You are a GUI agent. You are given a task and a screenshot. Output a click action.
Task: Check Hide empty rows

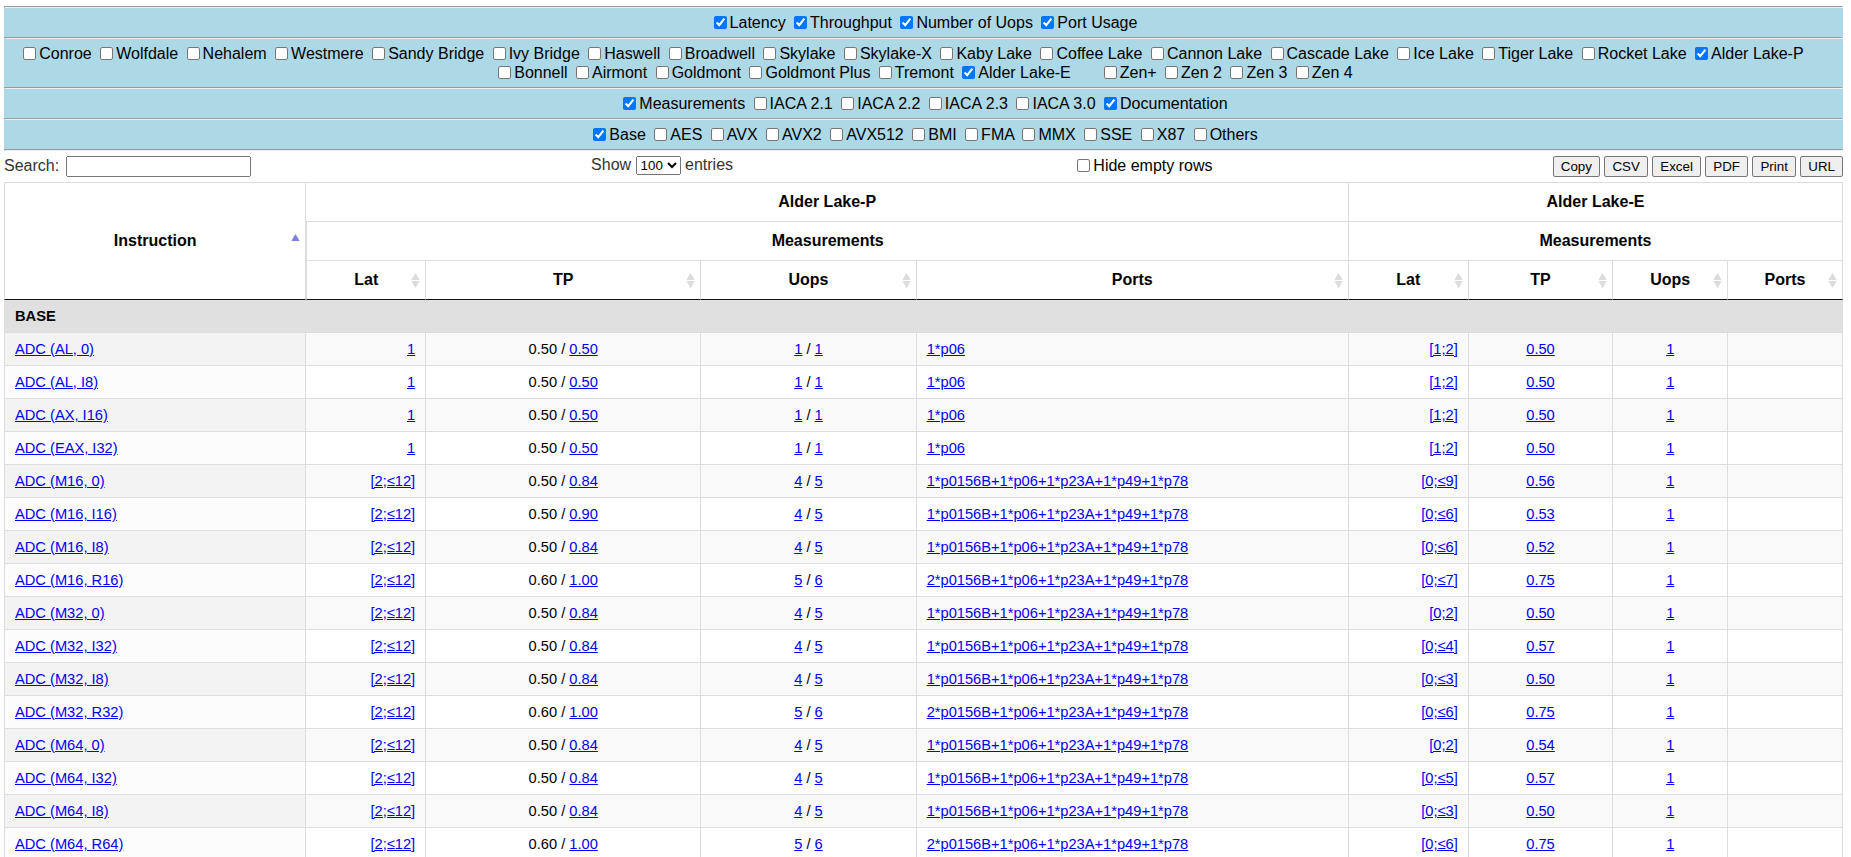tap(1084, 166)
